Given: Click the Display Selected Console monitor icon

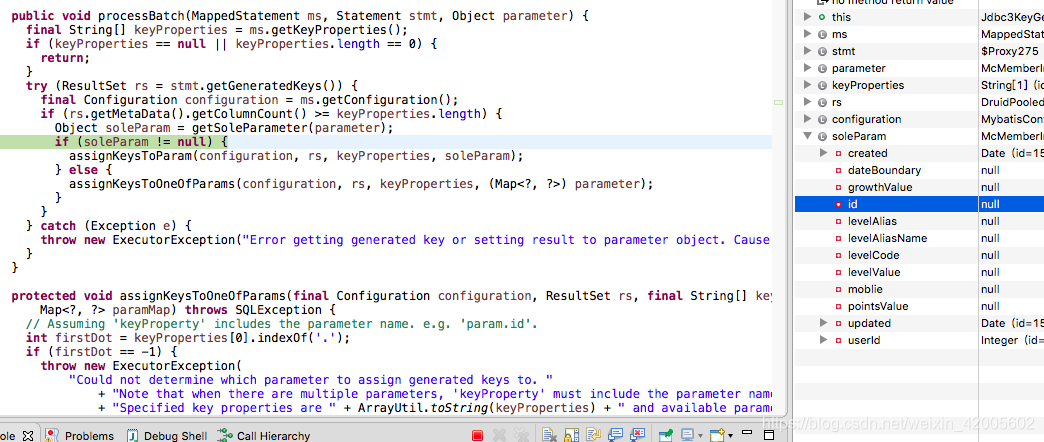Looking at the screenshot, I should (687, 435).
